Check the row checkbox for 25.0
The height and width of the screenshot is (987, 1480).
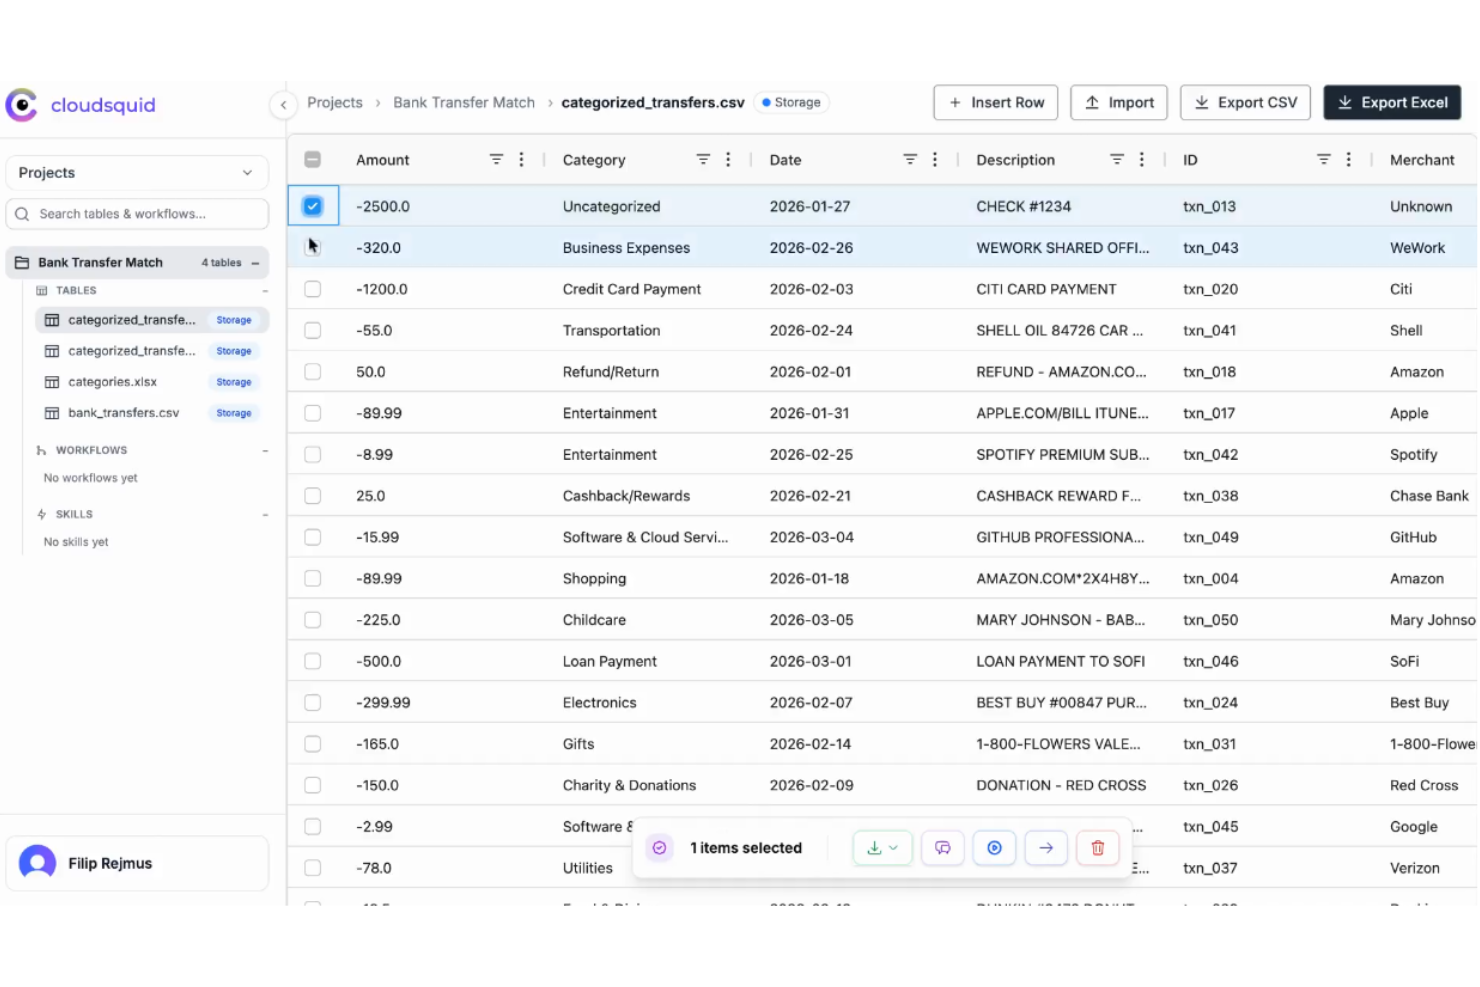pyautogui.click(x=313, y=496)
